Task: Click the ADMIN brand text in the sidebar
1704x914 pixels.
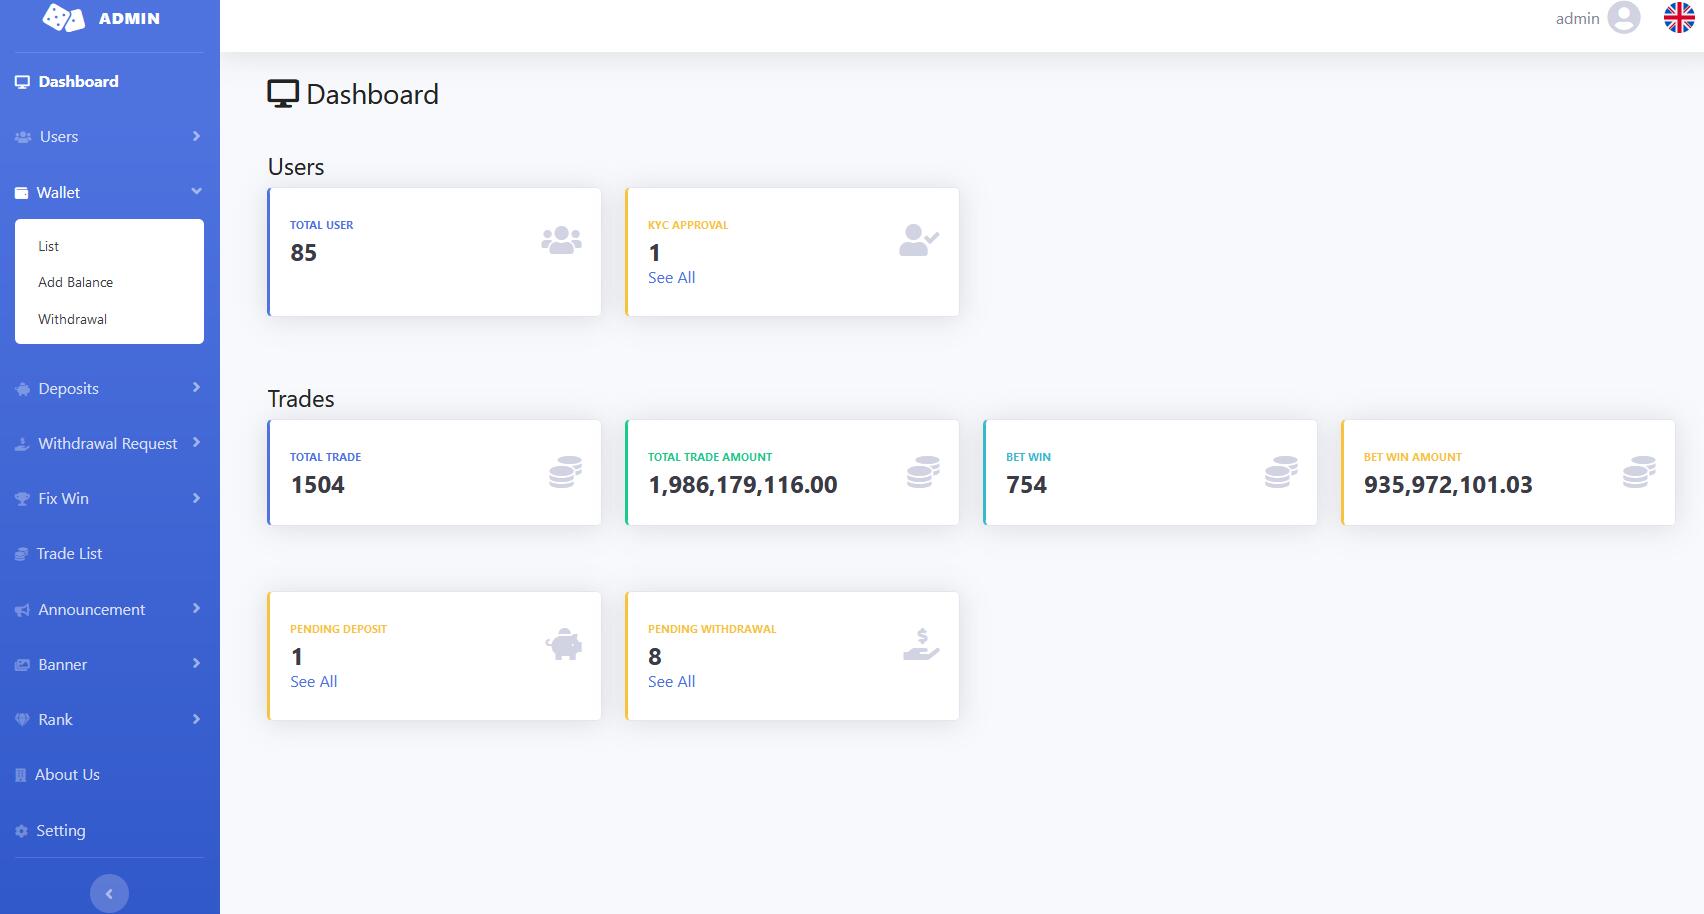Action: (129, 18)
